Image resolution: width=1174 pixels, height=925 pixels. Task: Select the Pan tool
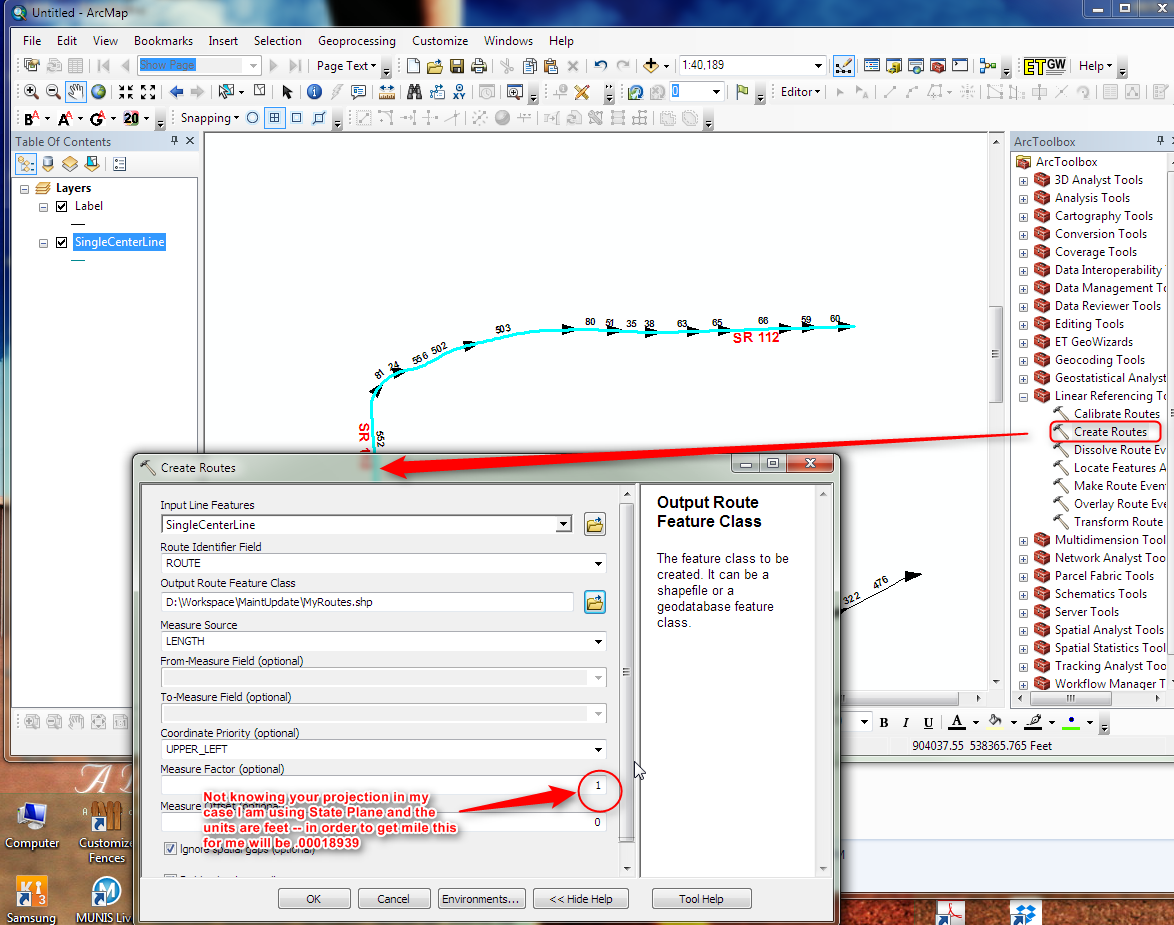point(74,90)
